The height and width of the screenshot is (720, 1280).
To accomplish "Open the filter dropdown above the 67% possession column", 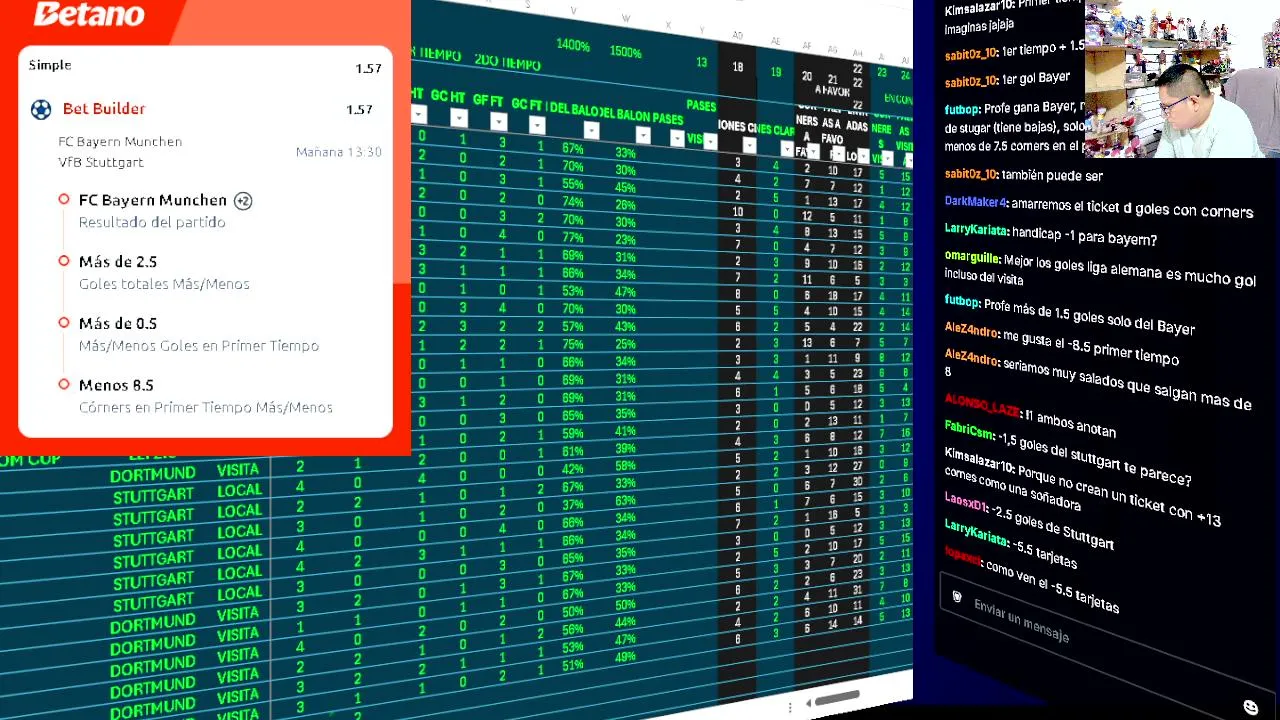I will (x=591, y=131).
